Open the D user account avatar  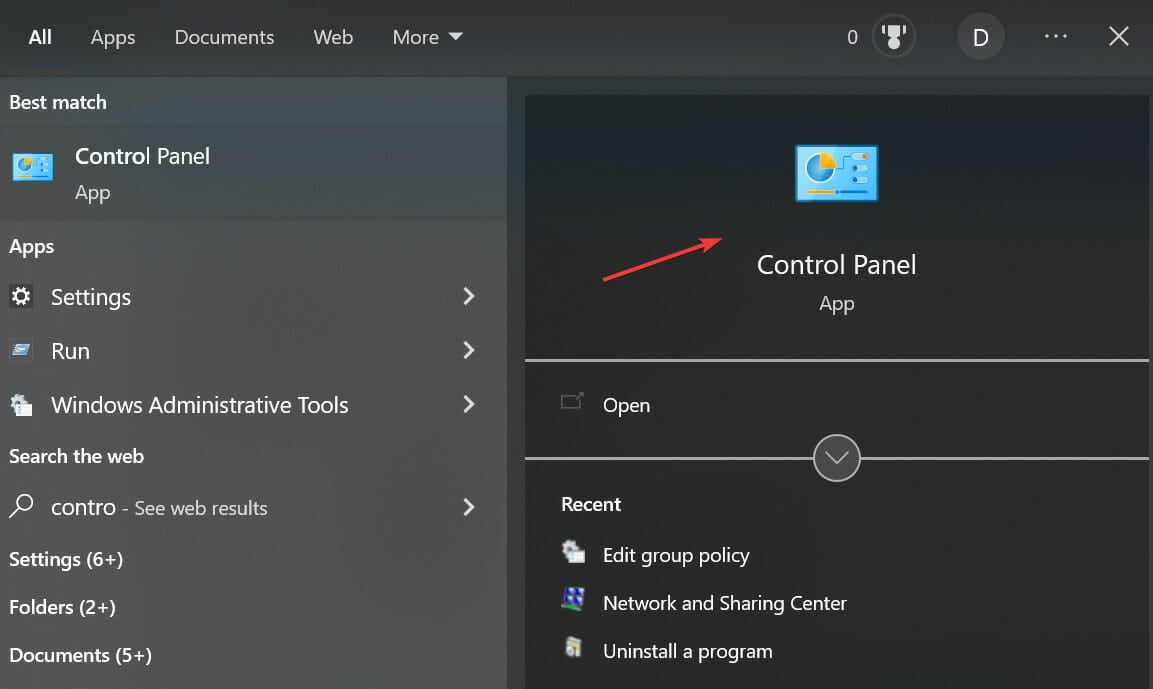point(980,37)
